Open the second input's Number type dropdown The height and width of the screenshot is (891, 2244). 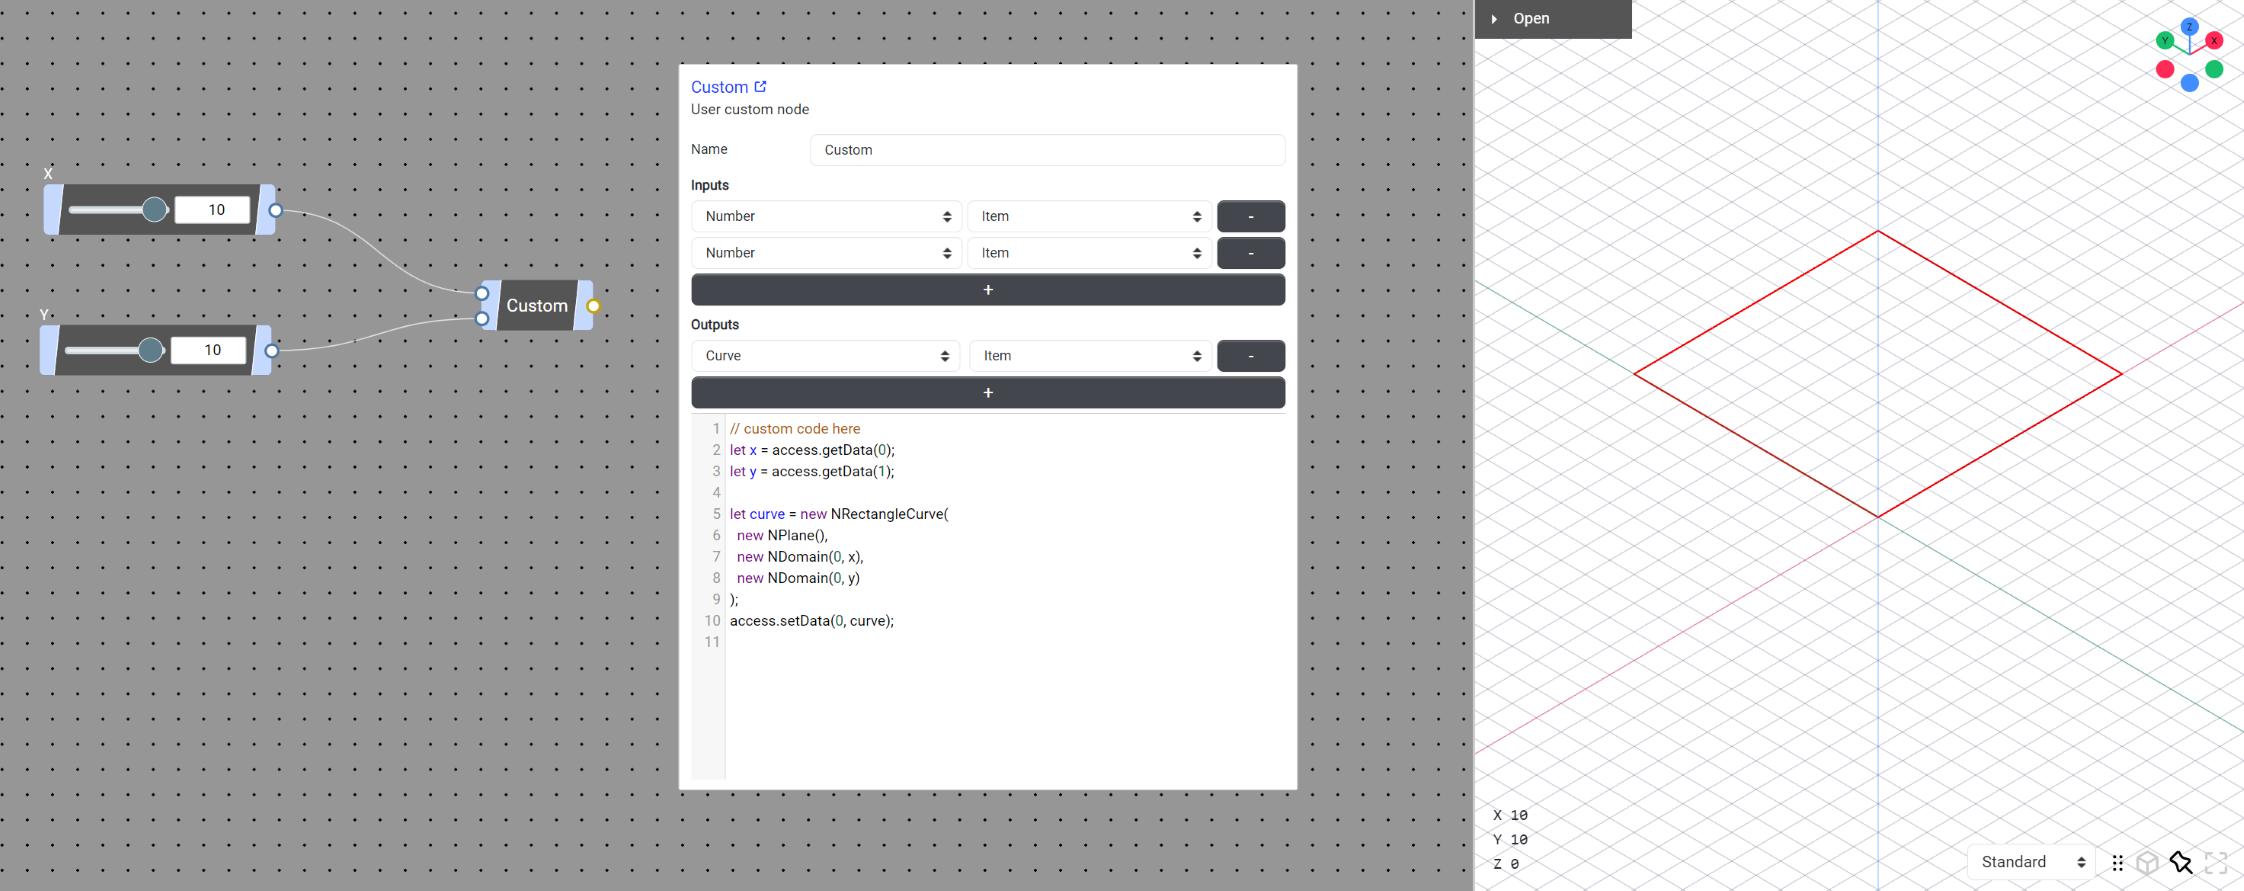pos(826,253)
